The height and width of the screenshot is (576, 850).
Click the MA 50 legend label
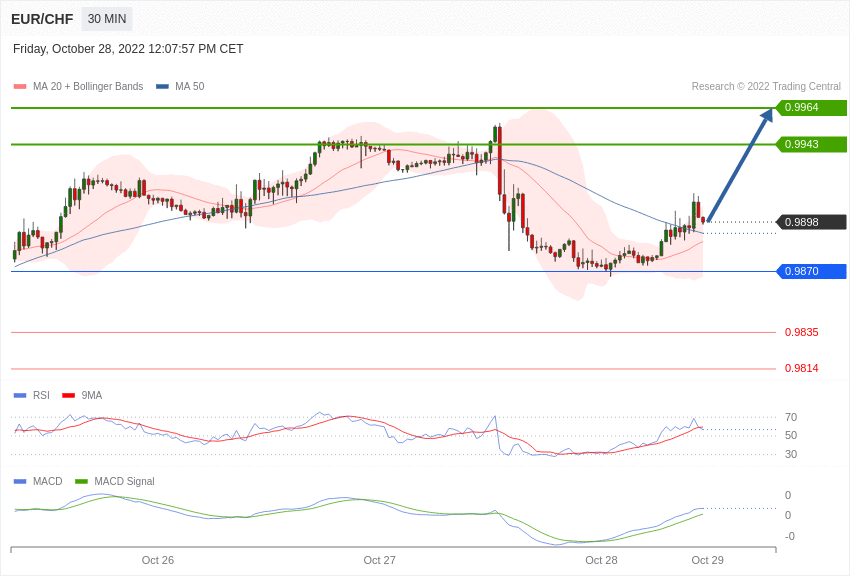tap(190, 86)
